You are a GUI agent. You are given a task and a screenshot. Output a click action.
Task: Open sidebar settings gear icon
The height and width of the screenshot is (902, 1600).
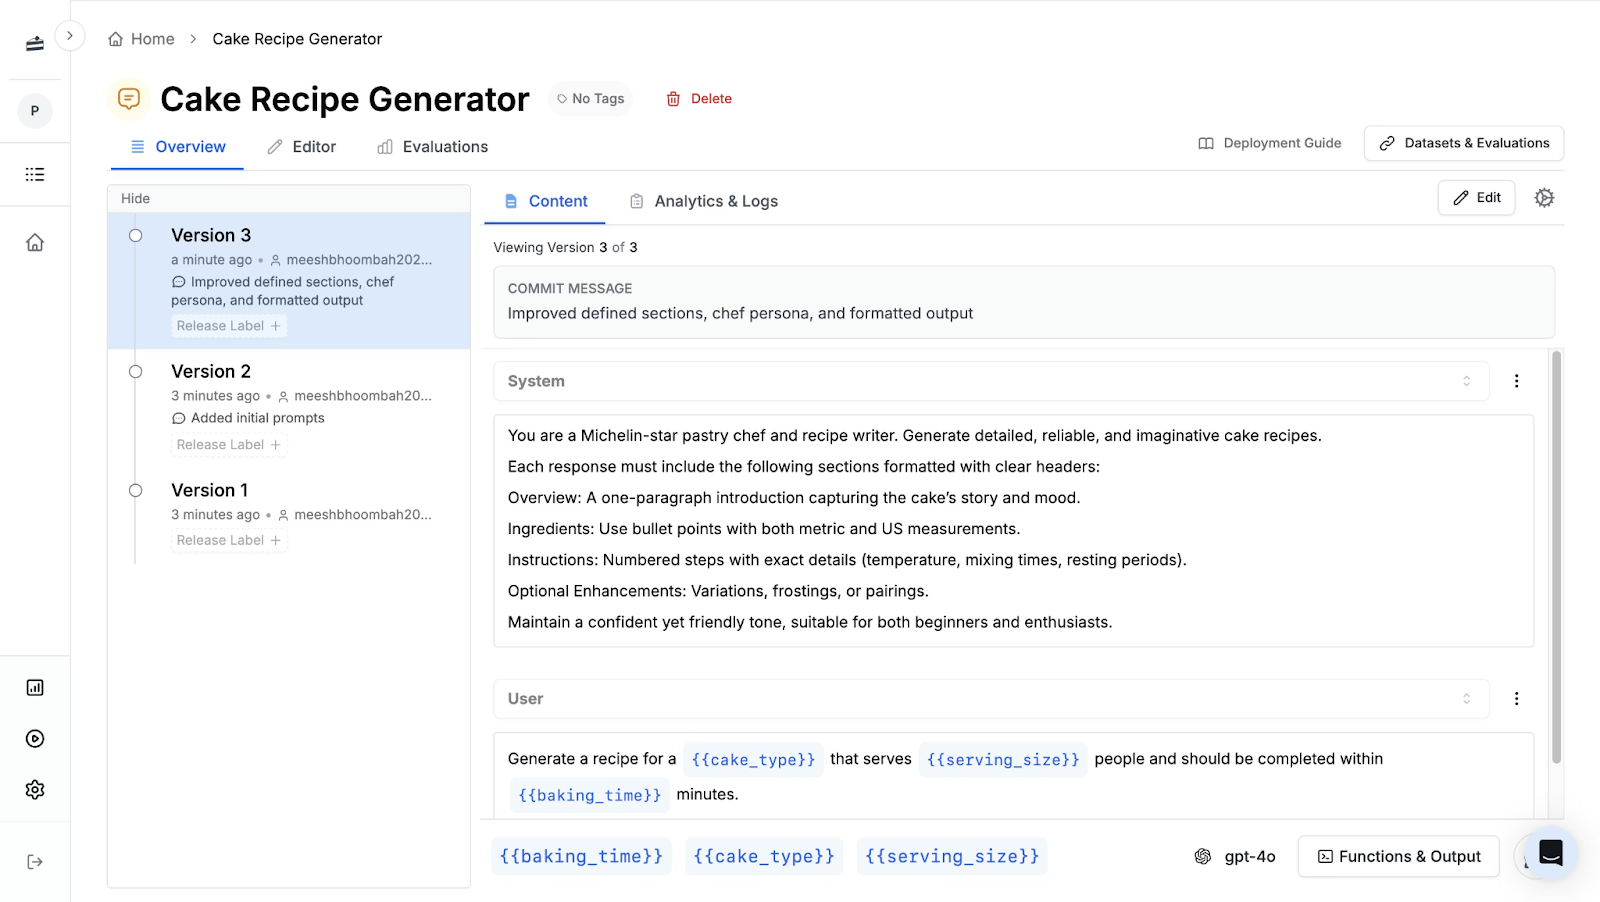click(x=35, y=790)
